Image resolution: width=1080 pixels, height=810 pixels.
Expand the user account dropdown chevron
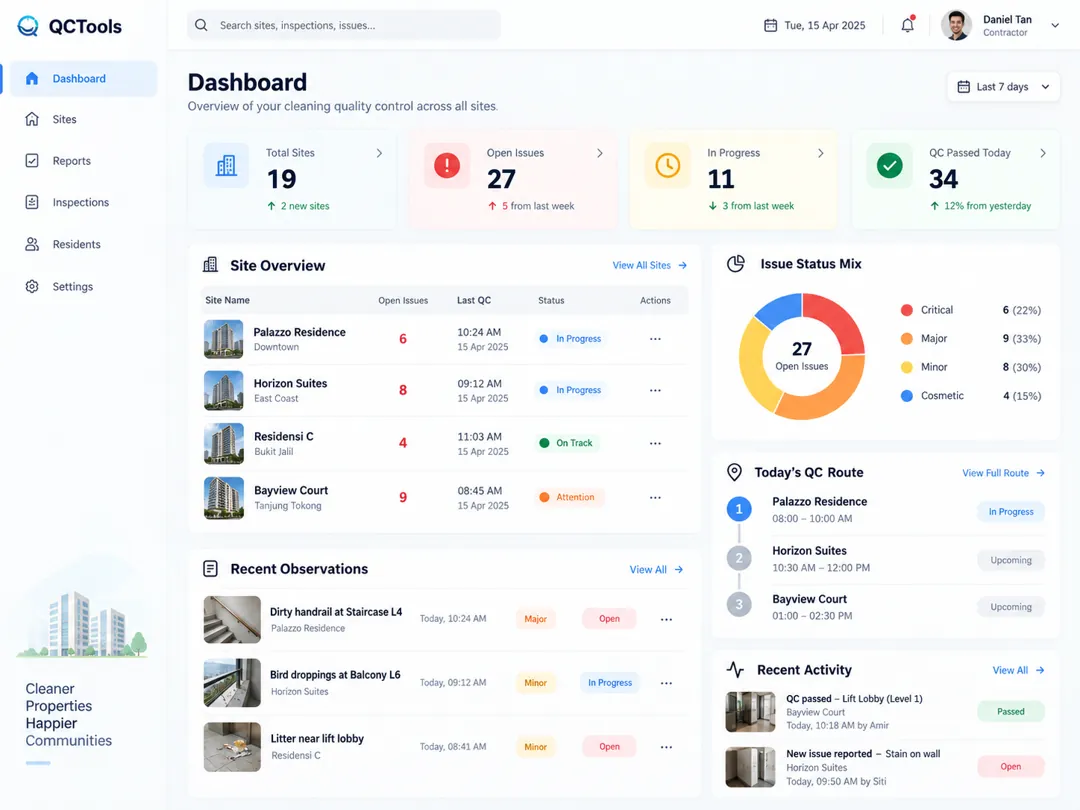[x=1055, y=25]
